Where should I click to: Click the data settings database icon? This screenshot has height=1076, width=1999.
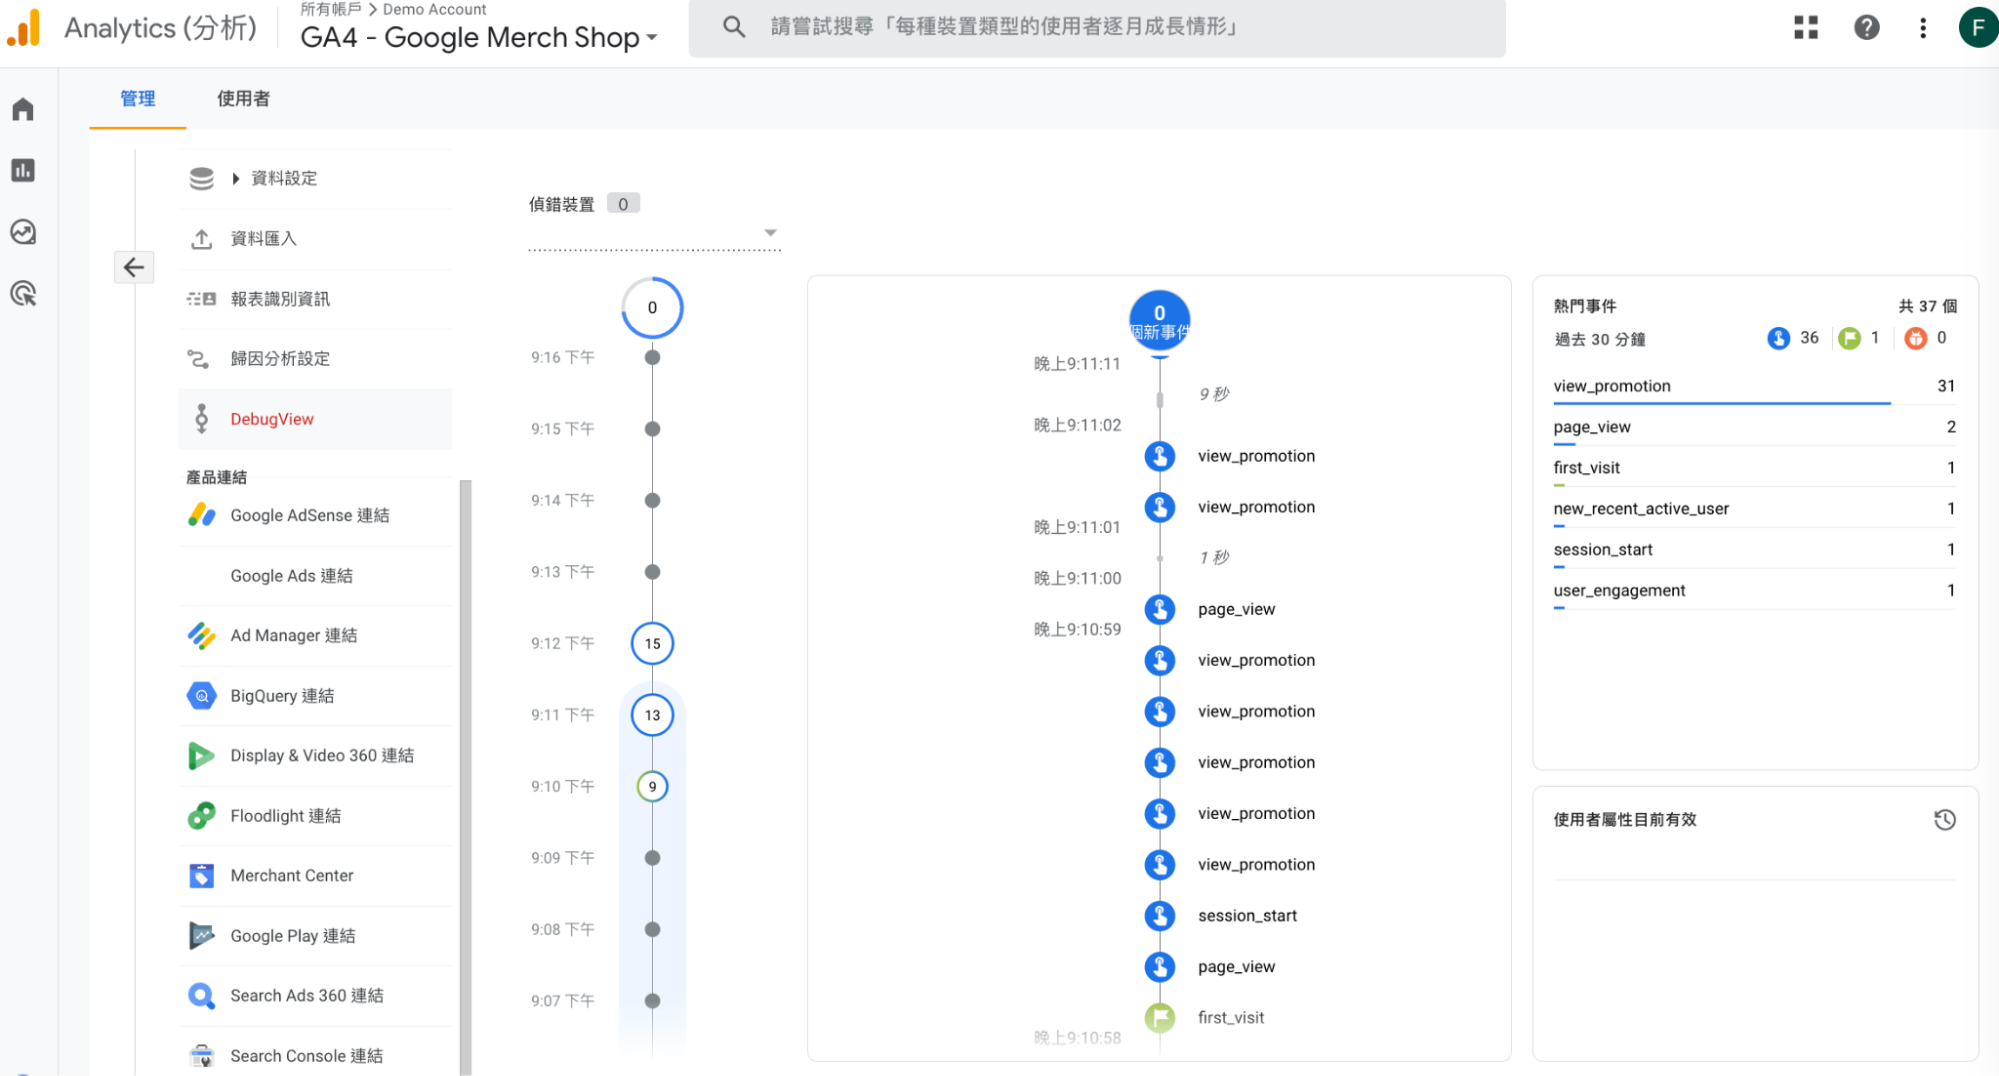(202, 178)
